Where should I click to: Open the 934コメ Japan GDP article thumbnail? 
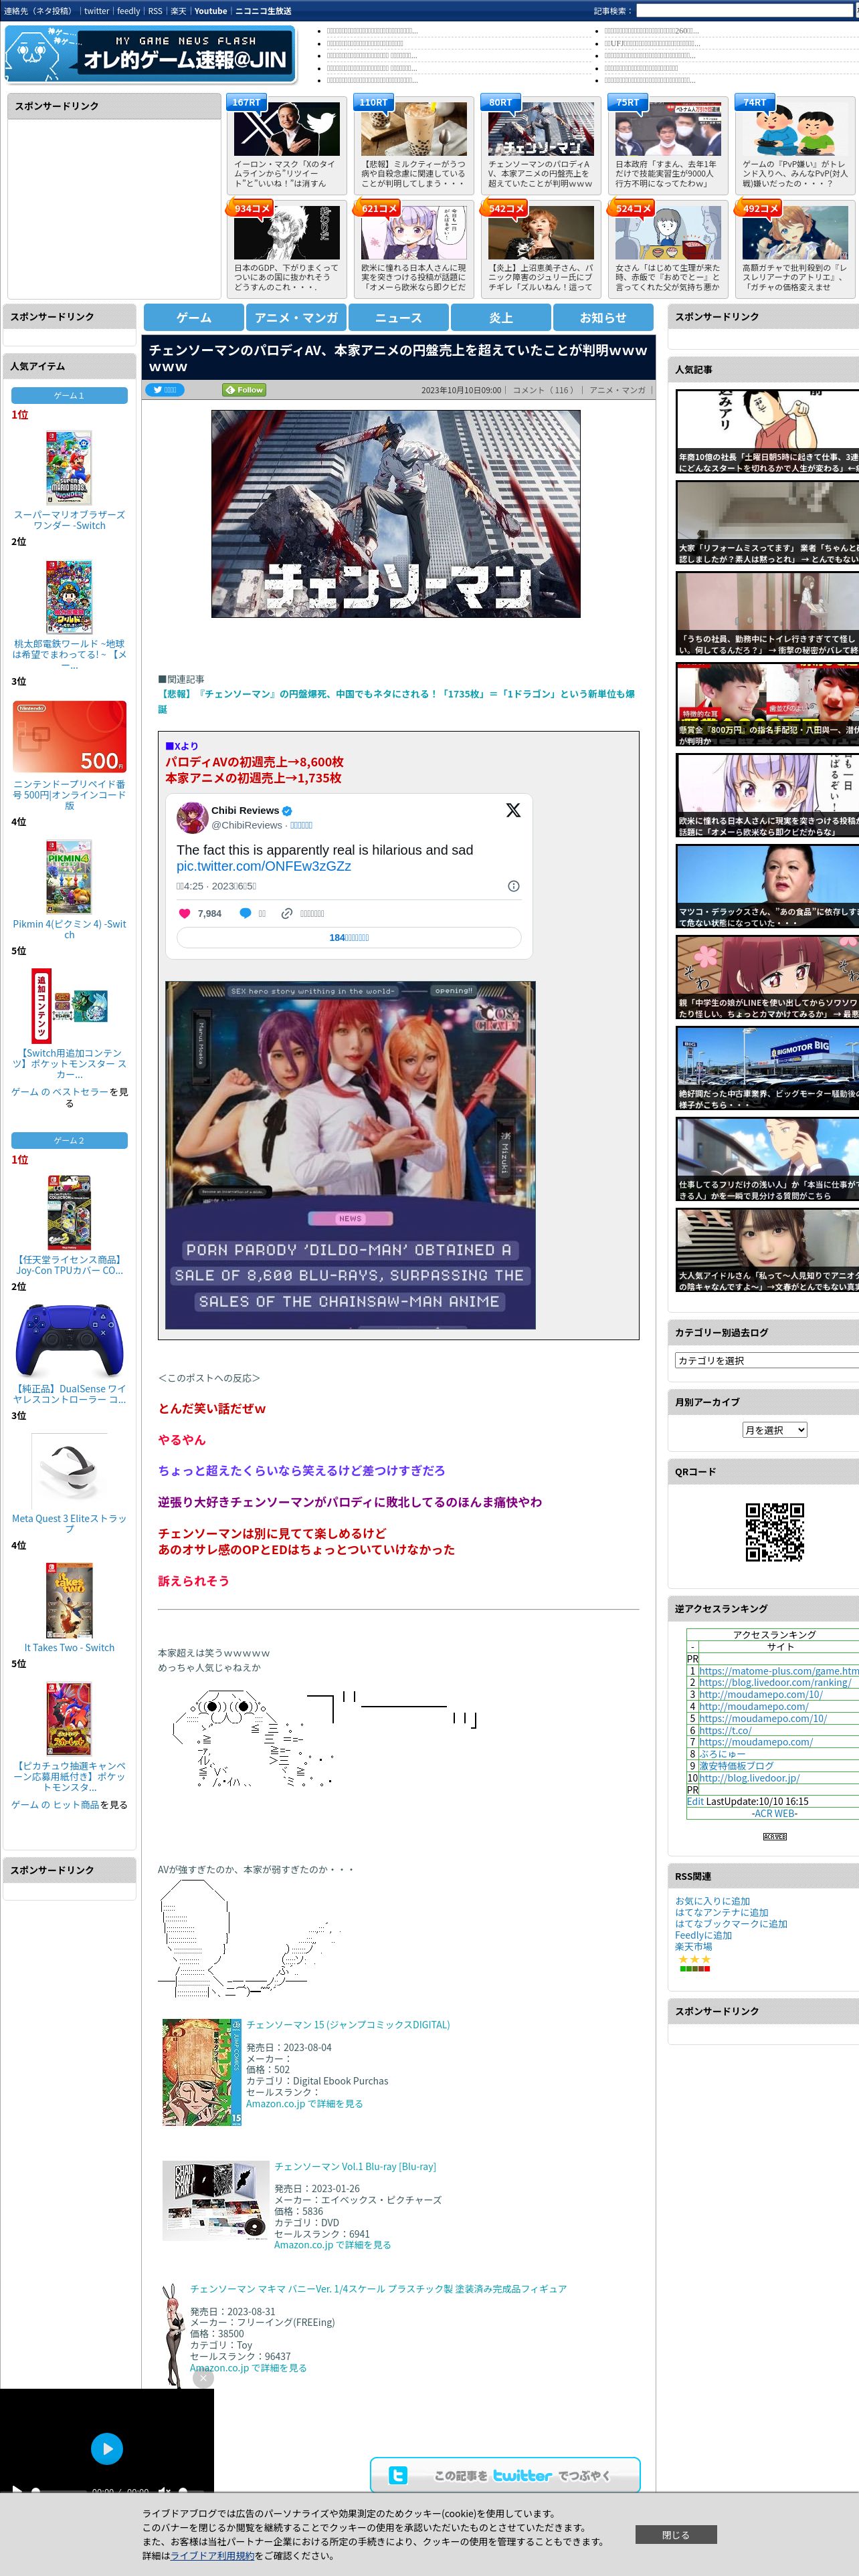287,233
